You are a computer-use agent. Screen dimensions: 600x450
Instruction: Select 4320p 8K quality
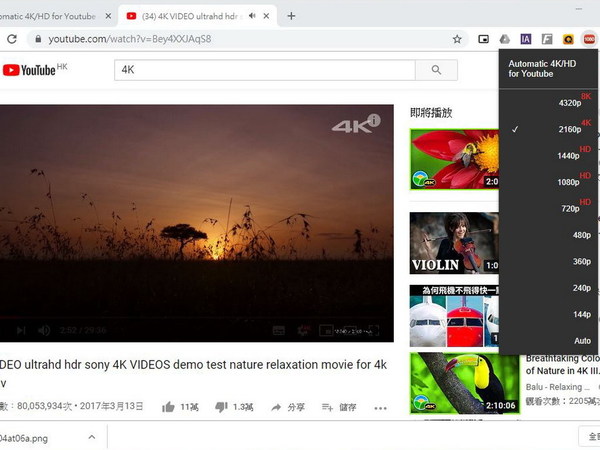(x=548, y=103)
